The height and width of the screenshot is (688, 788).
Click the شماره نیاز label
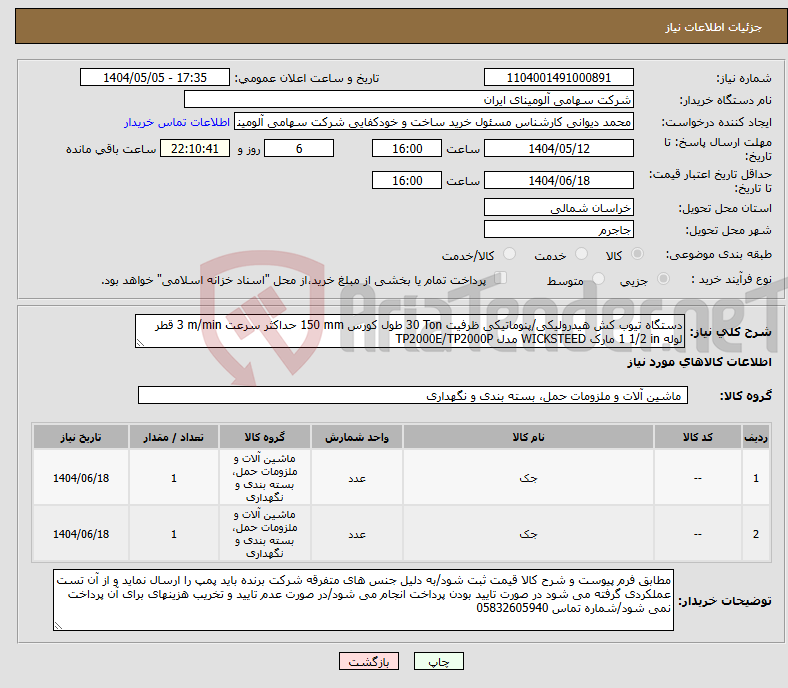(x=744, y=78)
